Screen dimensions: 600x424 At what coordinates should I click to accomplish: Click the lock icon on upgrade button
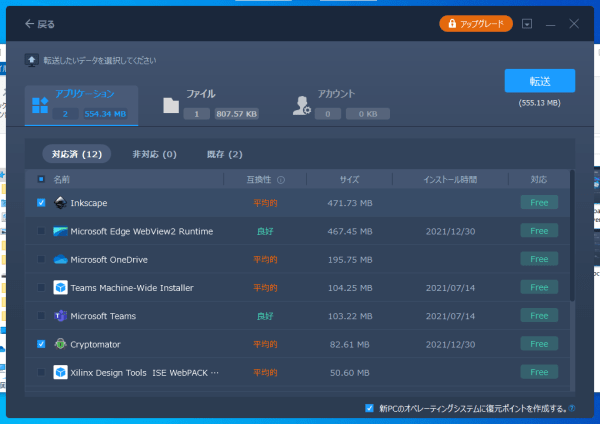coord(452,24)
